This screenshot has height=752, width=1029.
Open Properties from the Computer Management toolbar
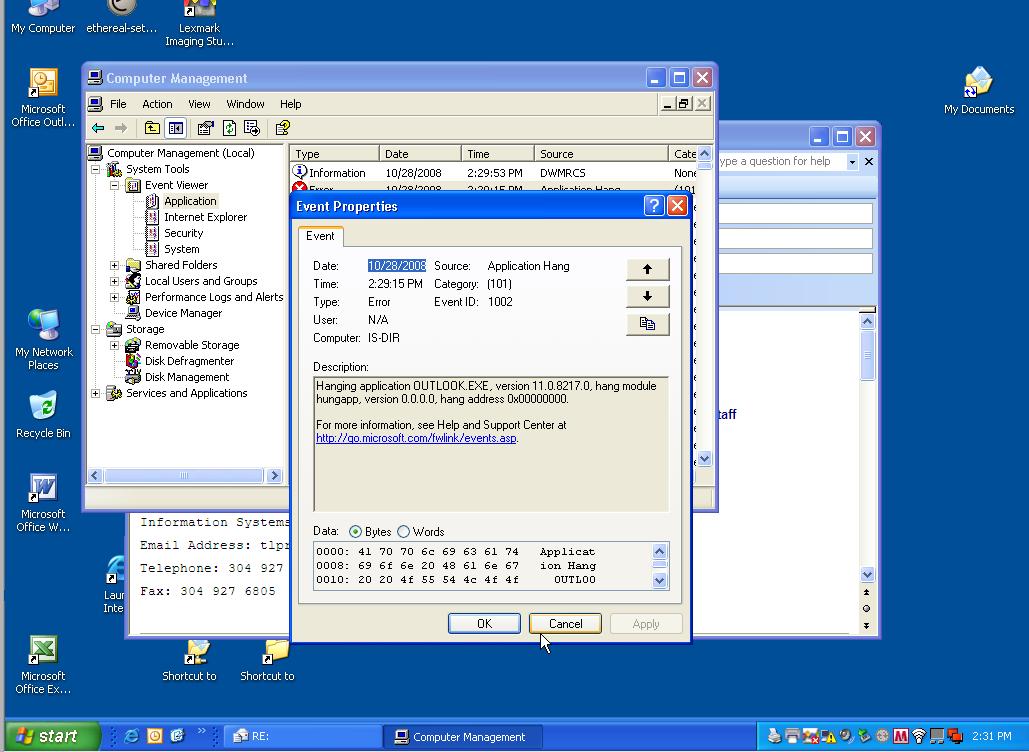coord(205,128)
